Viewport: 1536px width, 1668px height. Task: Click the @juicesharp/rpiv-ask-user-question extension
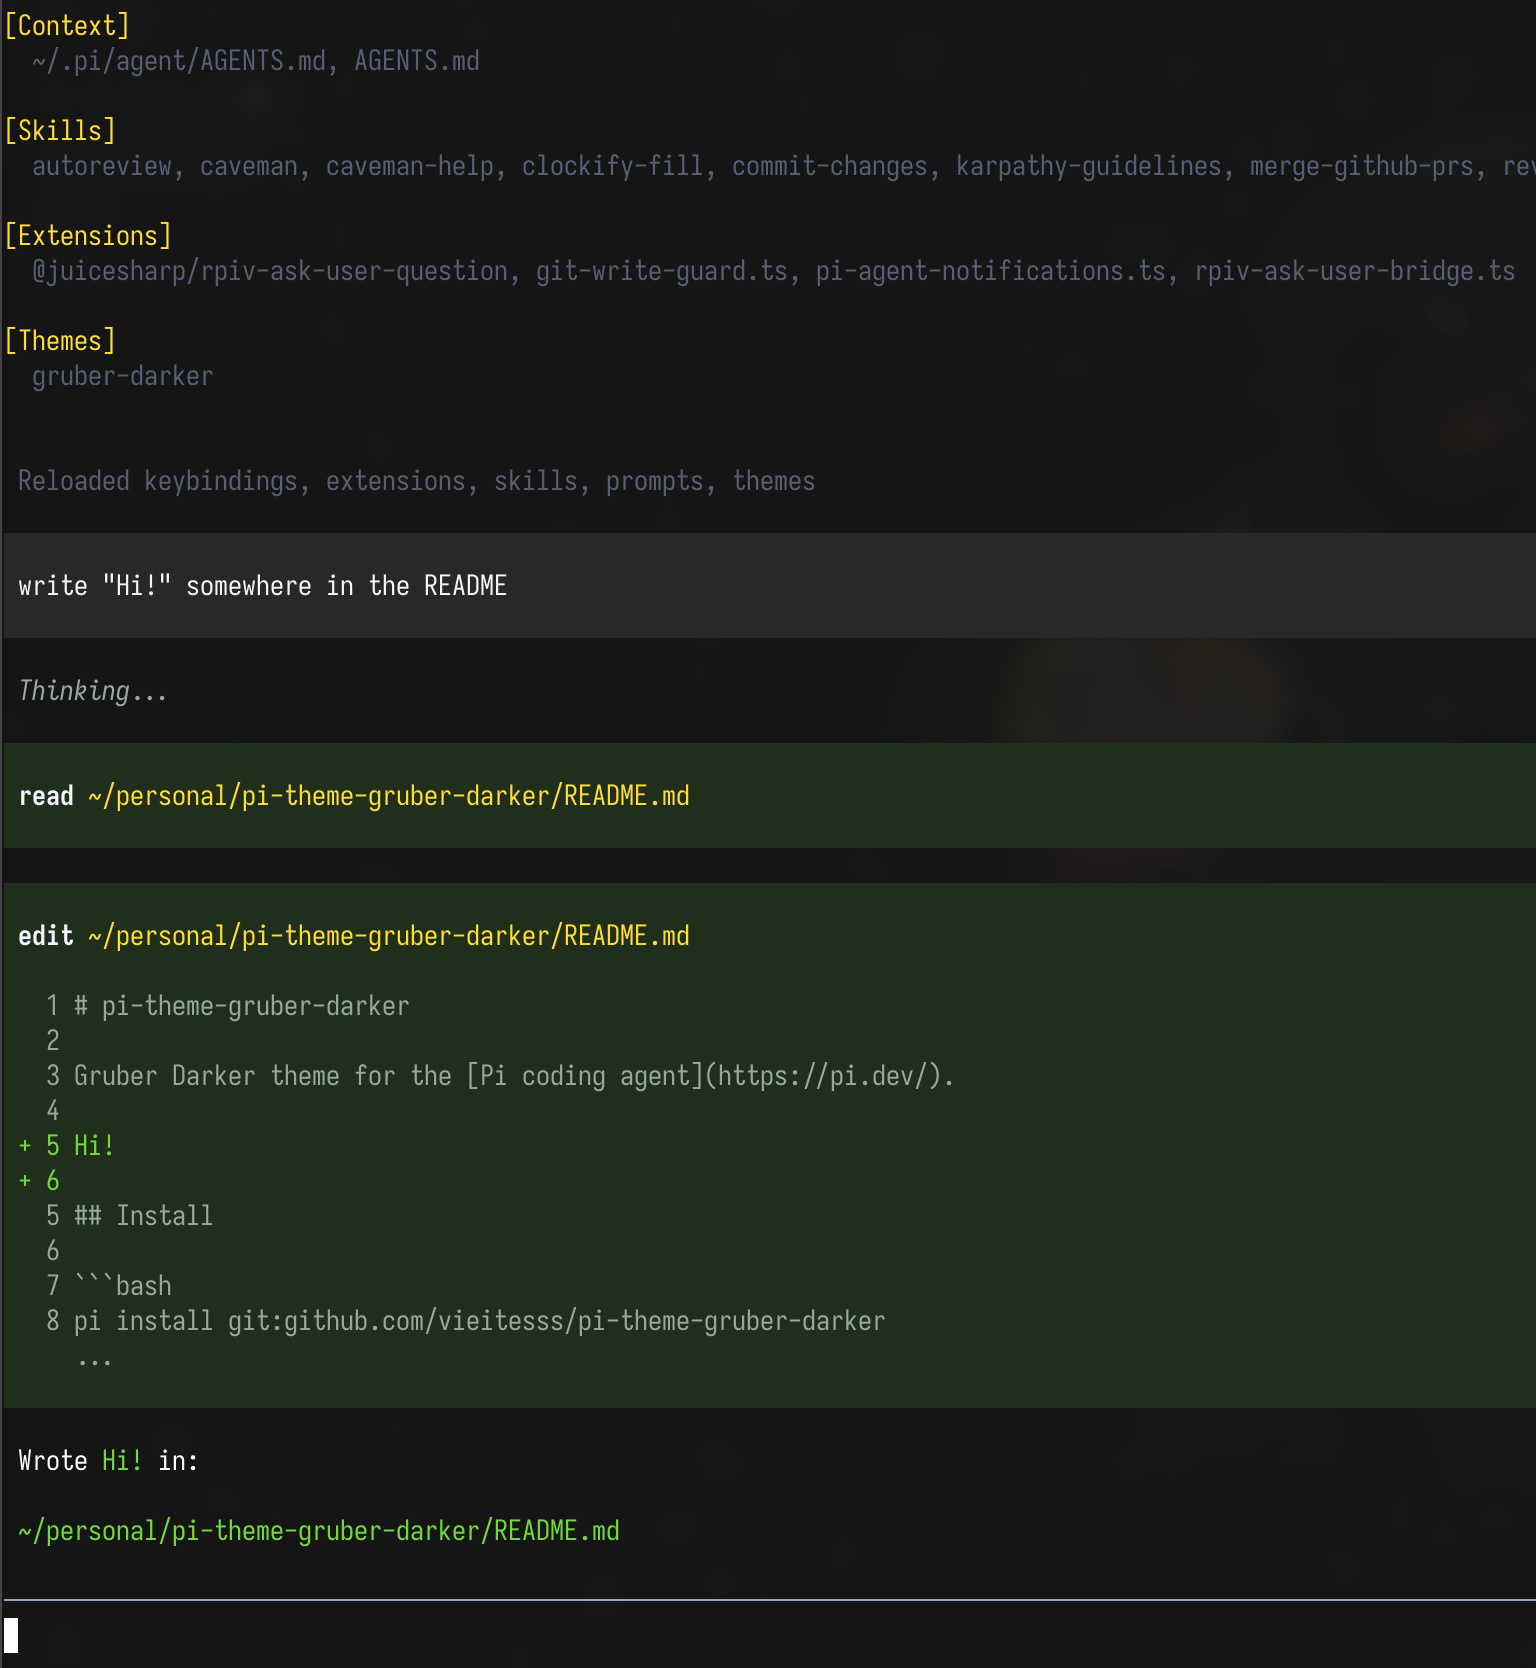pyautogui.click(x=270, y=271)
